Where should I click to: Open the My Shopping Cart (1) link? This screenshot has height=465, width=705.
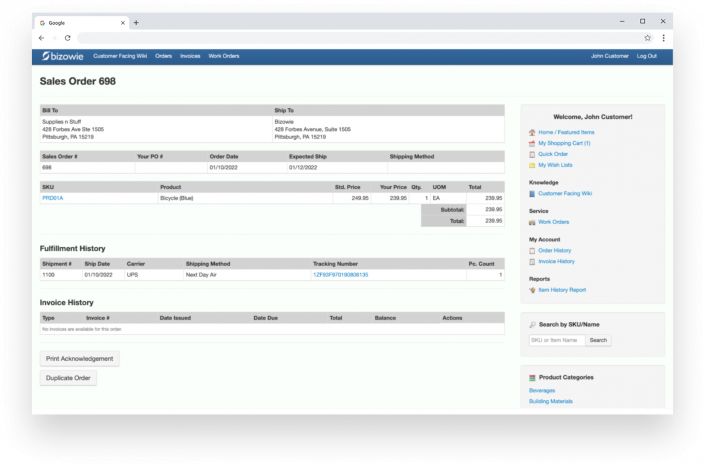[x=564, y=143]
